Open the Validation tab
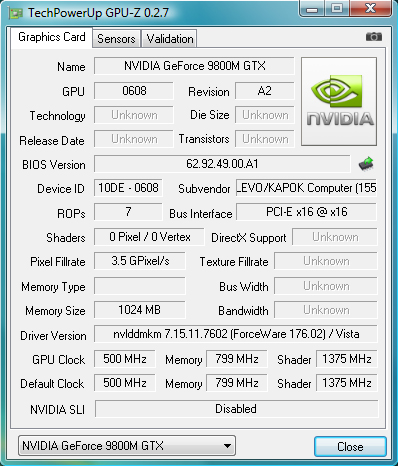Screen dimensions: 398x466 (x=170, y=39)
